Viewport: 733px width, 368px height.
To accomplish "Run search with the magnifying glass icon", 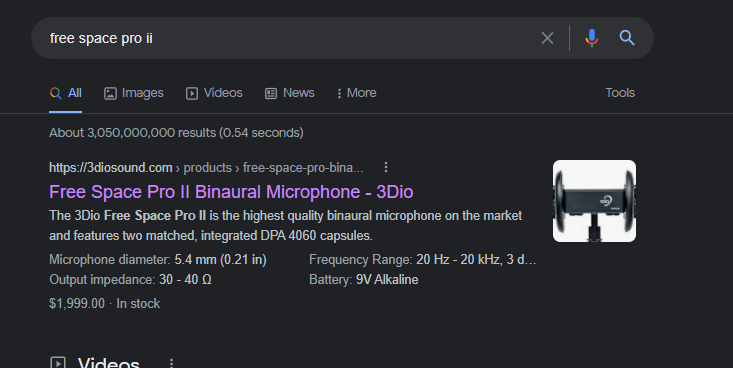I will pos(627,37).
